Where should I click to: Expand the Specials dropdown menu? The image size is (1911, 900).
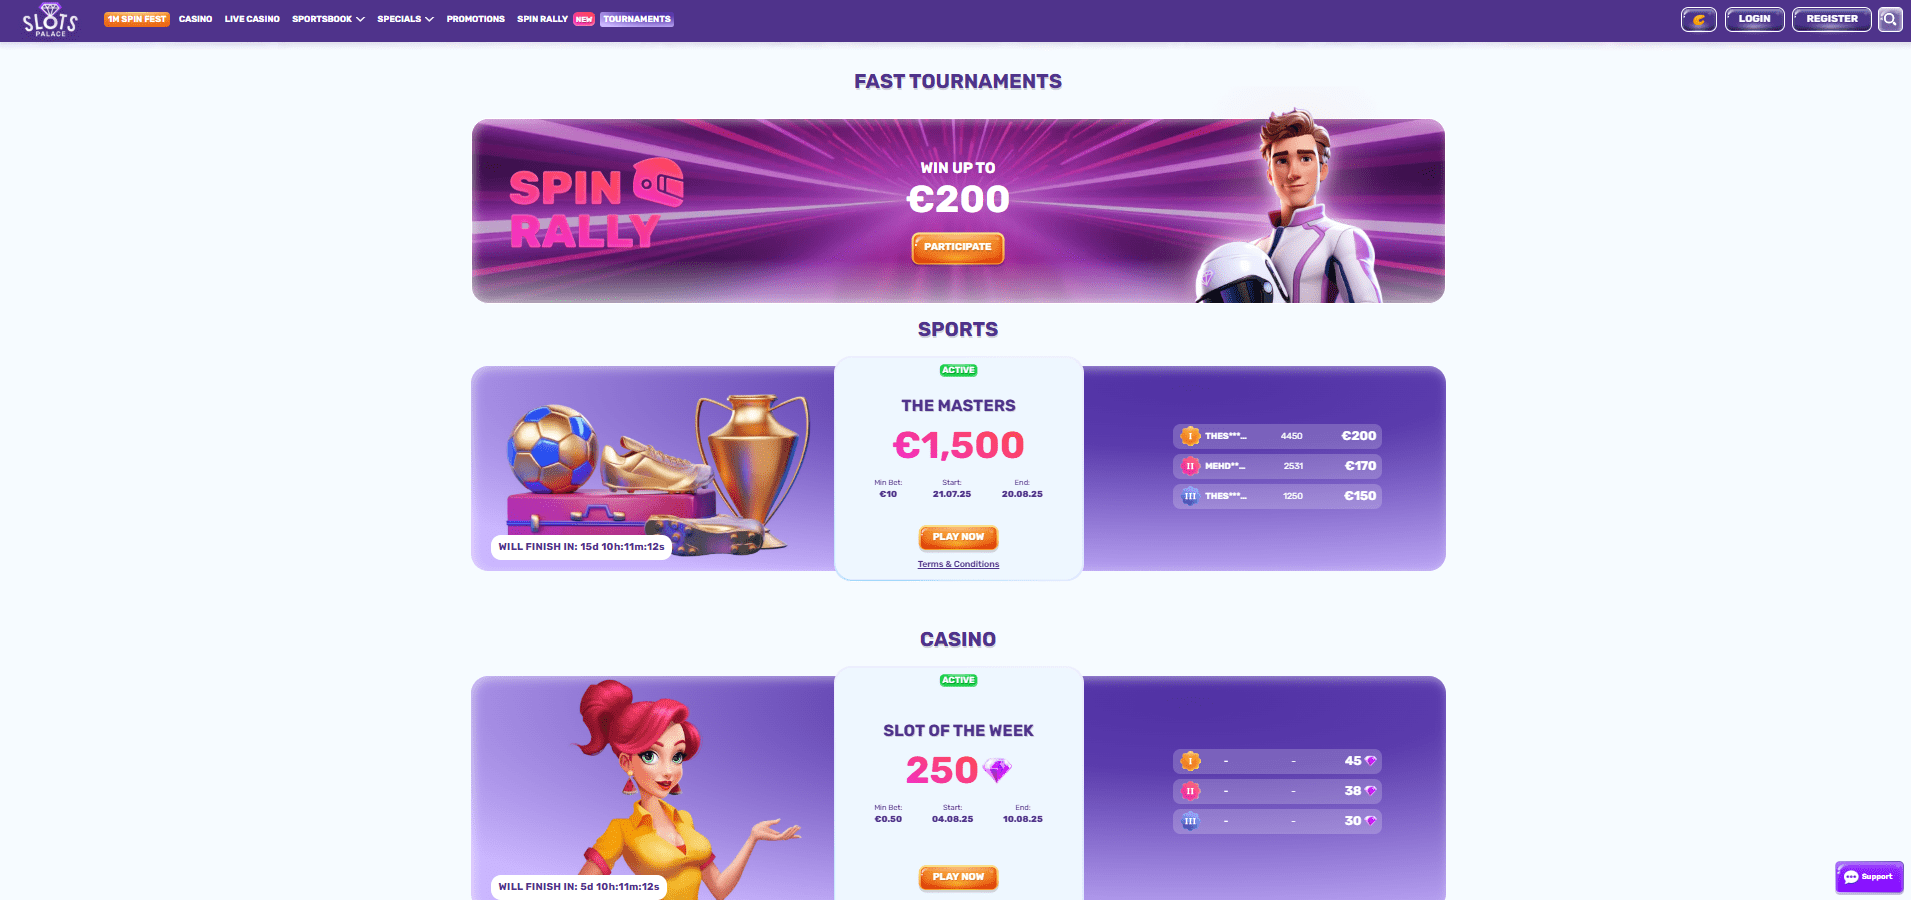tap(405, 19)
